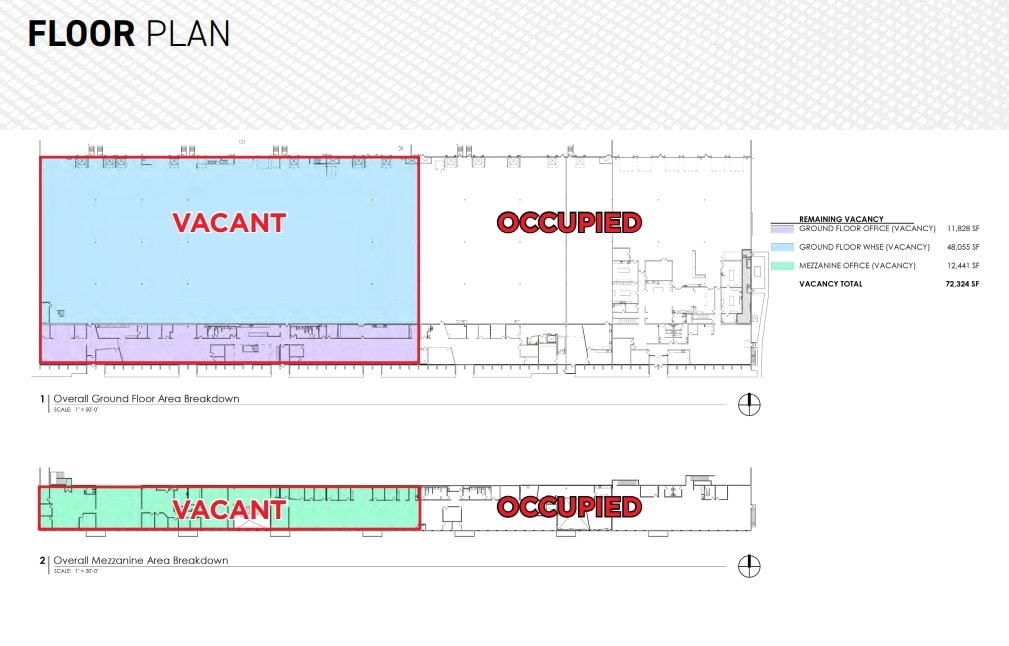Click the FLOOR PLAN page heading
The height and width of the screenshot is (646, 1009).
pos(129,34)
